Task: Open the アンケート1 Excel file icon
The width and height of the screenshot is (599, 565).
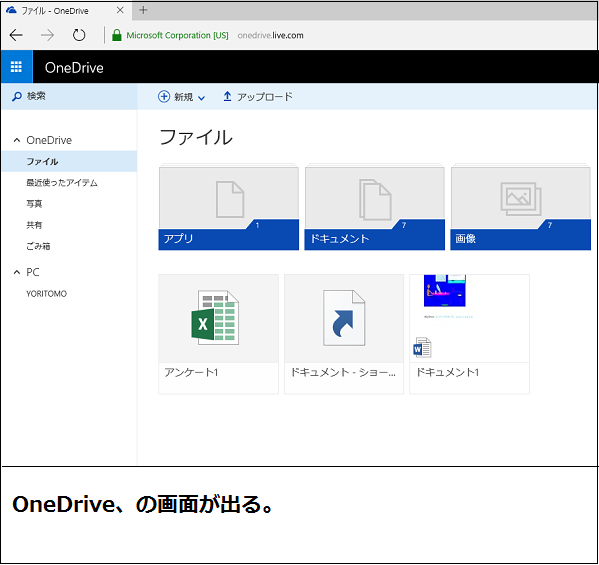Action: pyautogui.click(x=215, y=318)
